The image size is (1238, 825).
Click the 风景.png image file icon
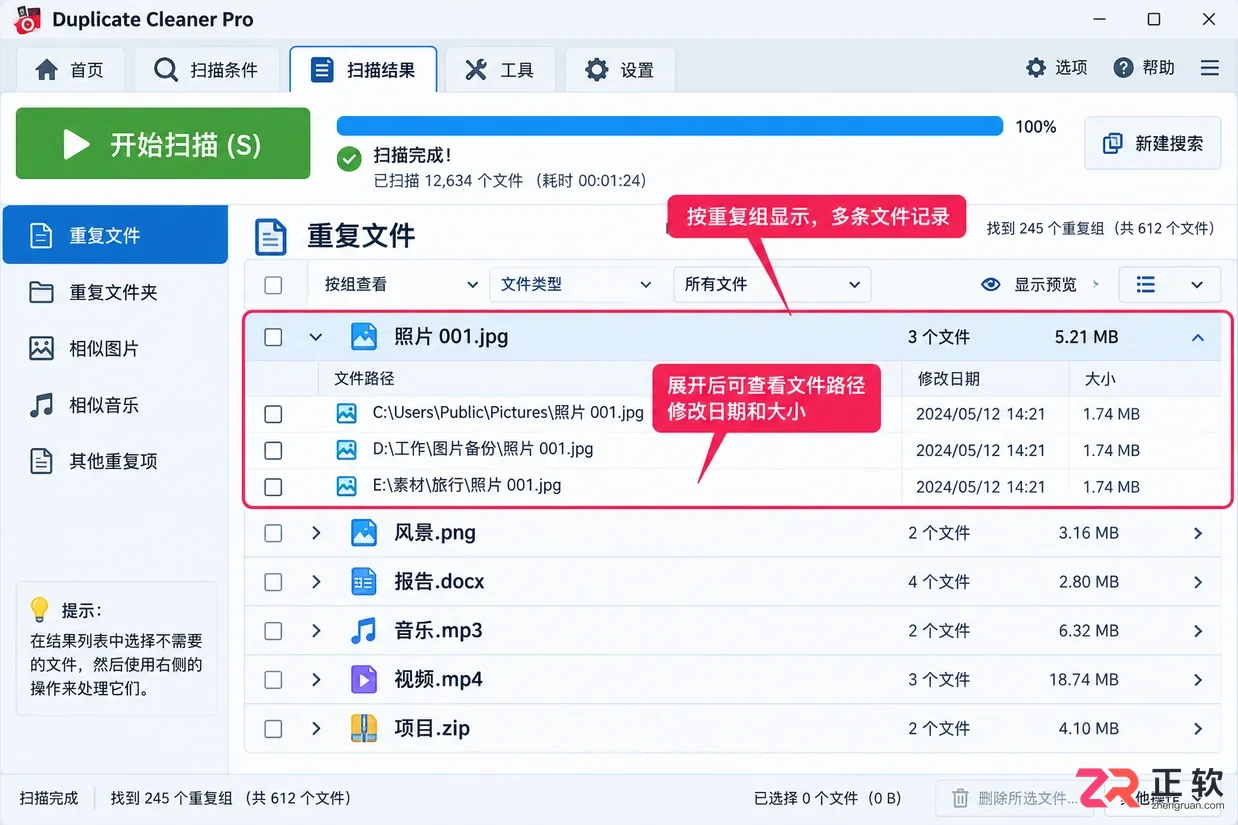364,533
